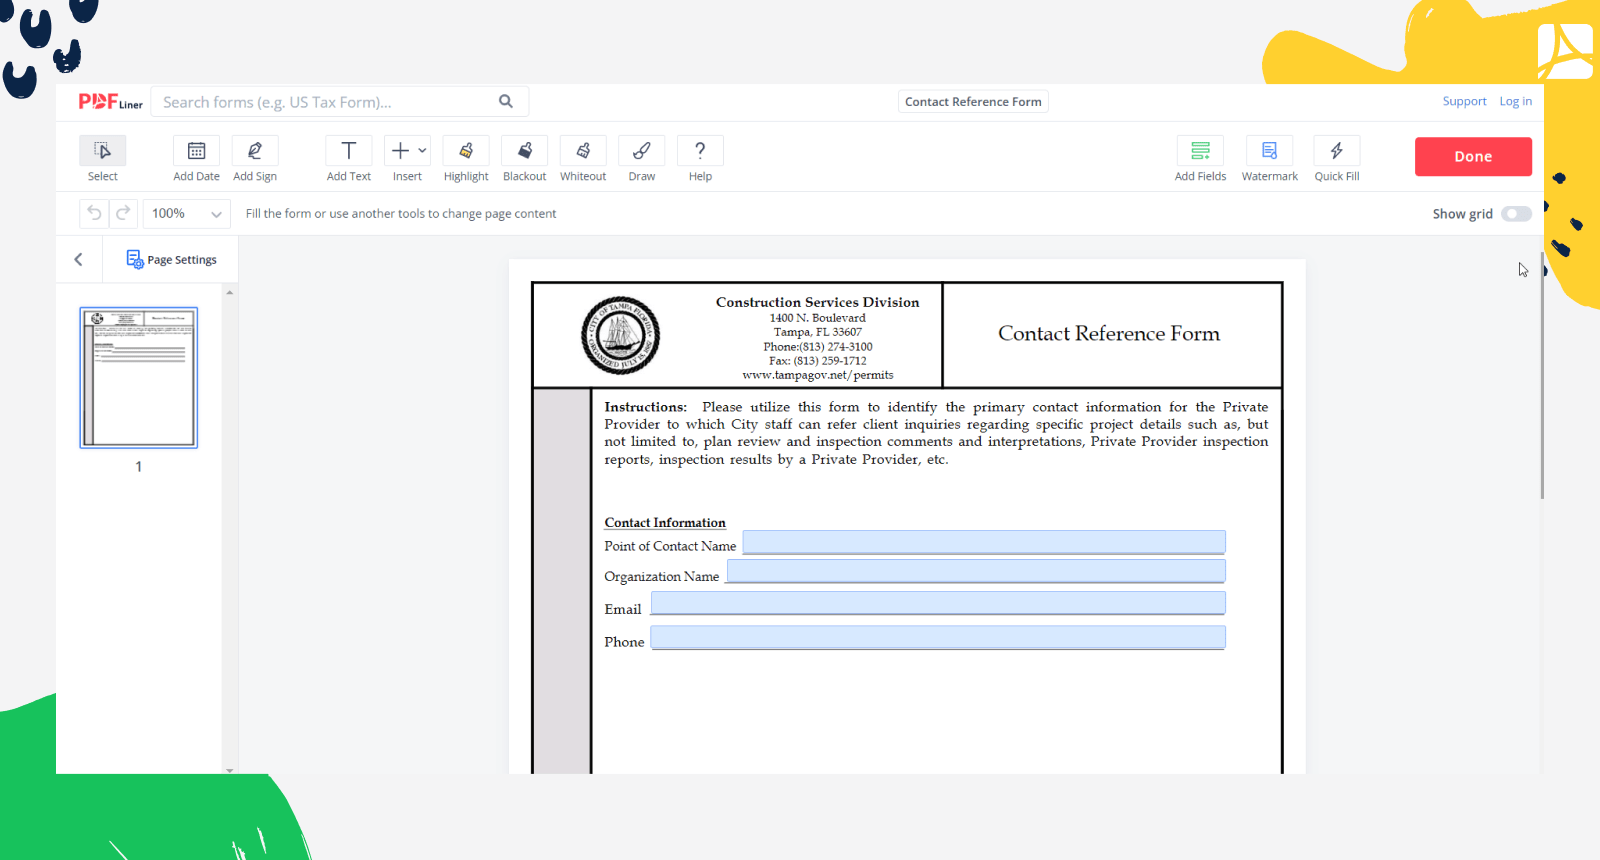Click the www.tampagov.net/permits text
Image resolution: width=1600 pixels, height=860 pixels.
pos(818,375)
